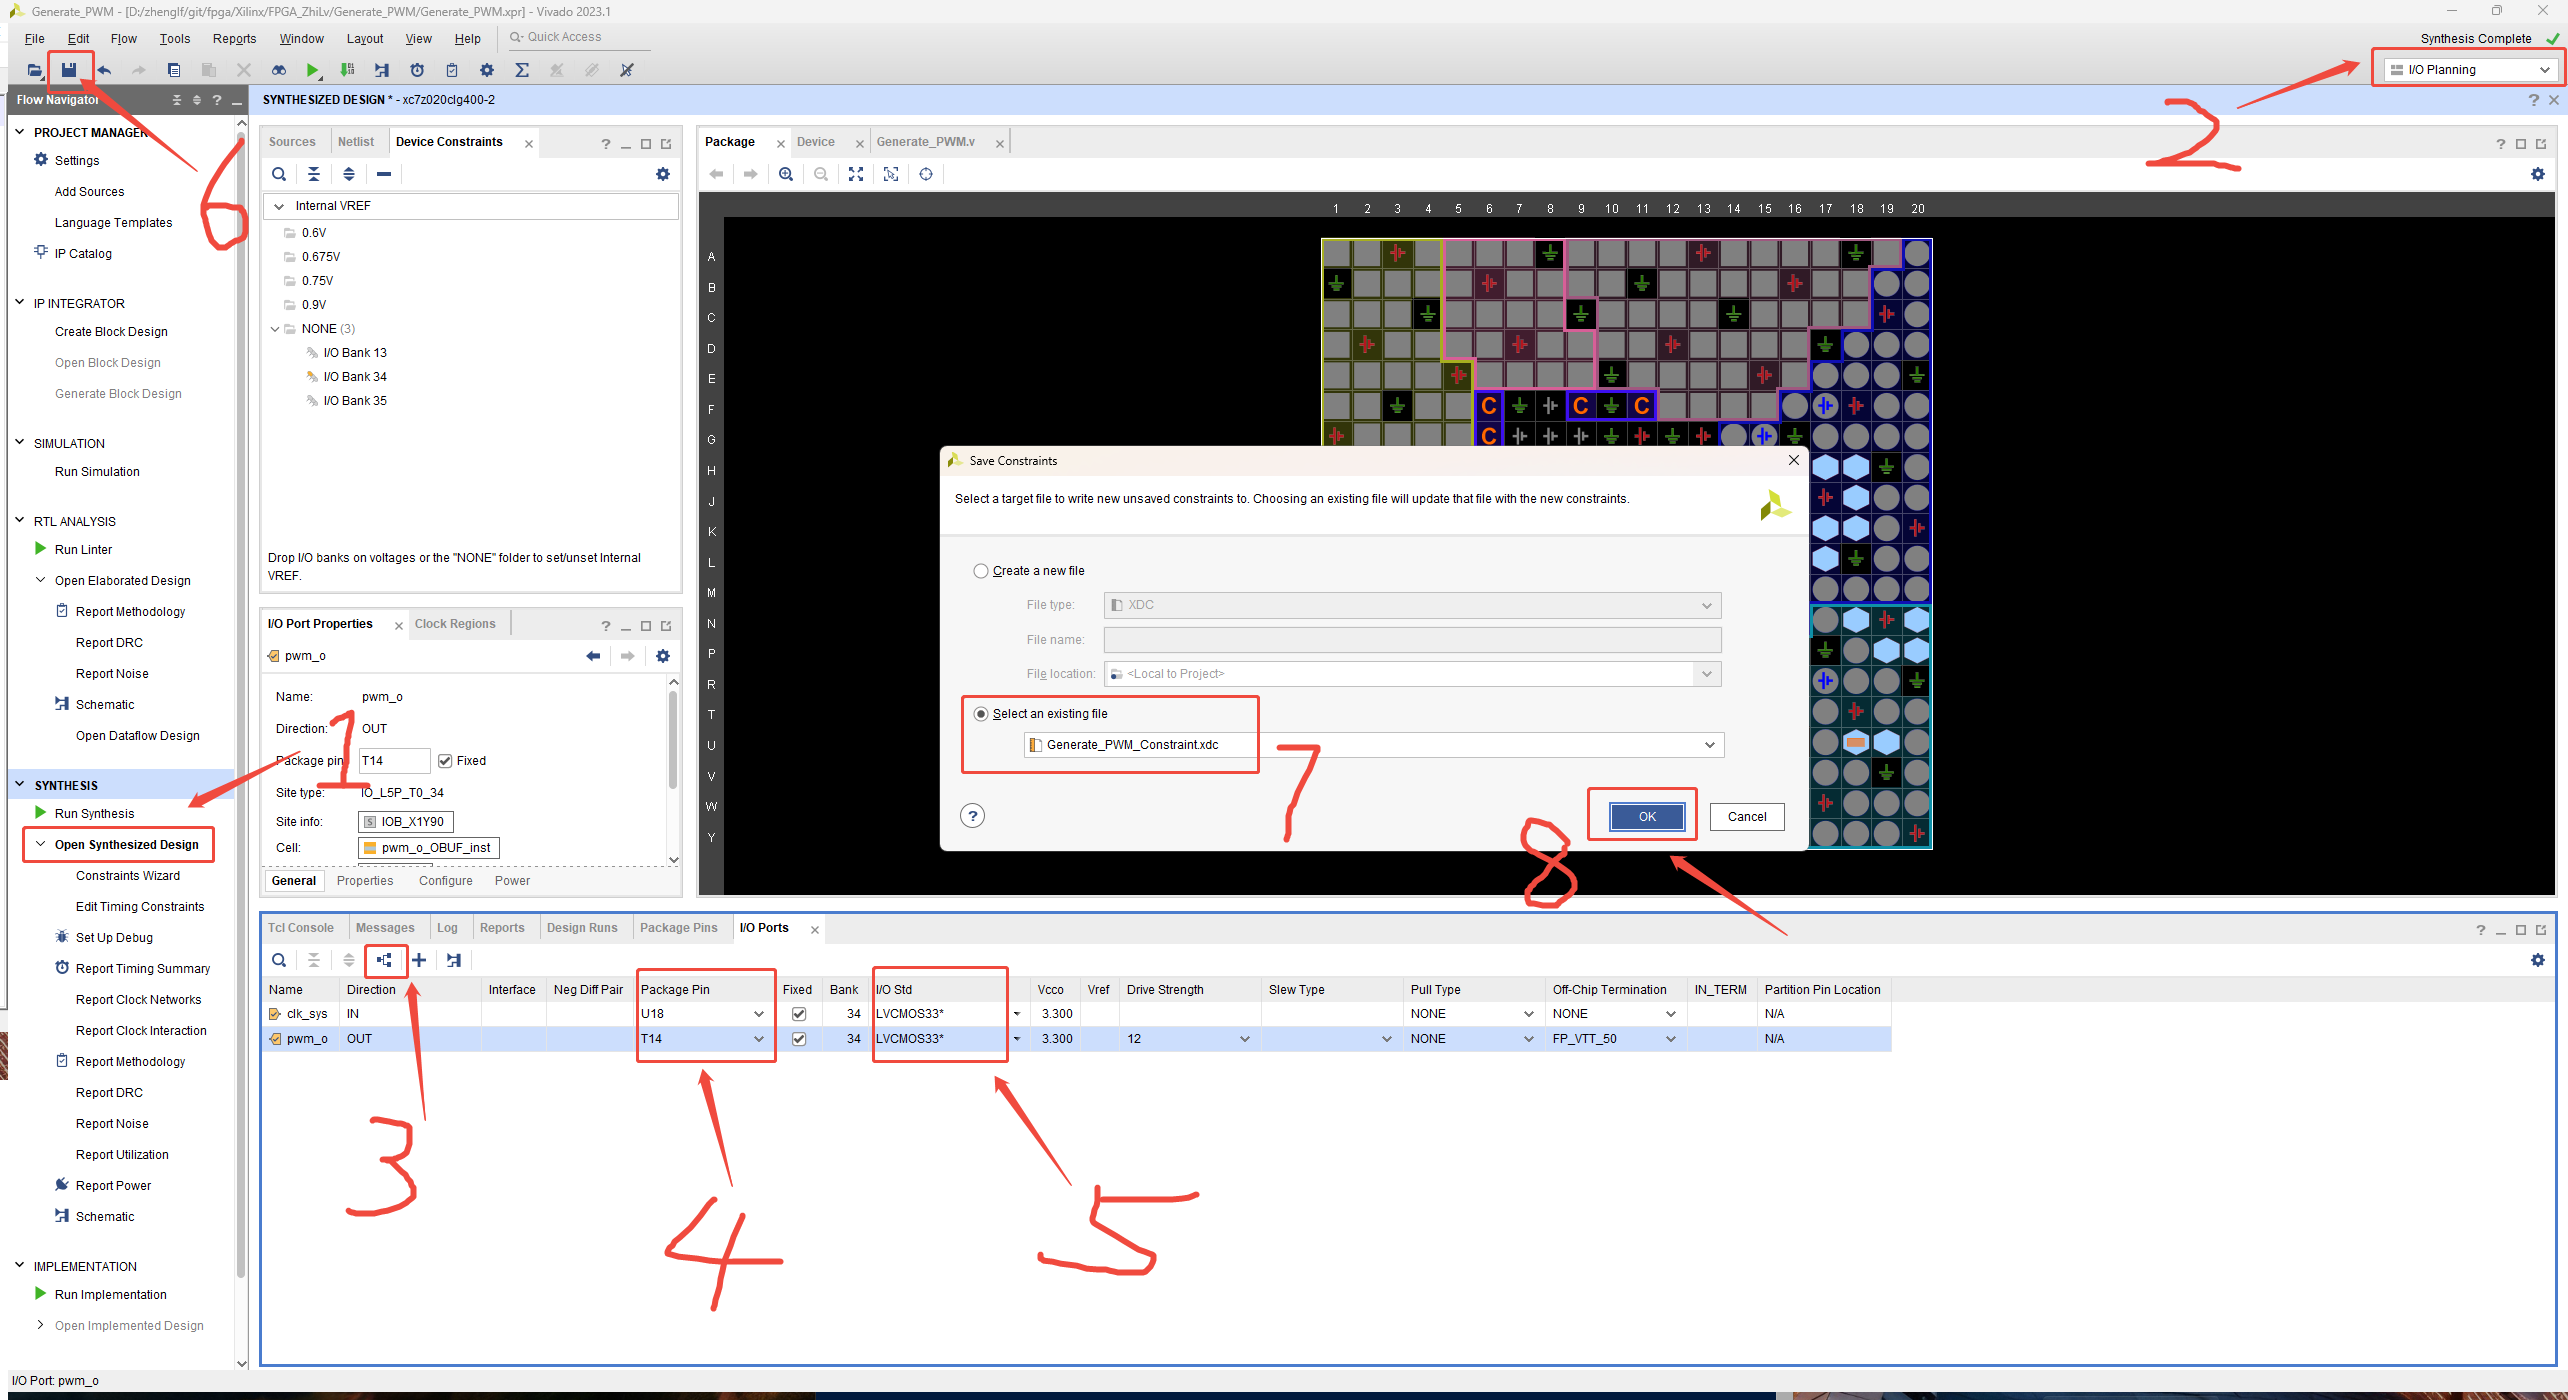The width and height of the screenshot is (2568, 1400).
Task: Click Cancel in Save Constraints dialog
Action: coord(1746,817)
